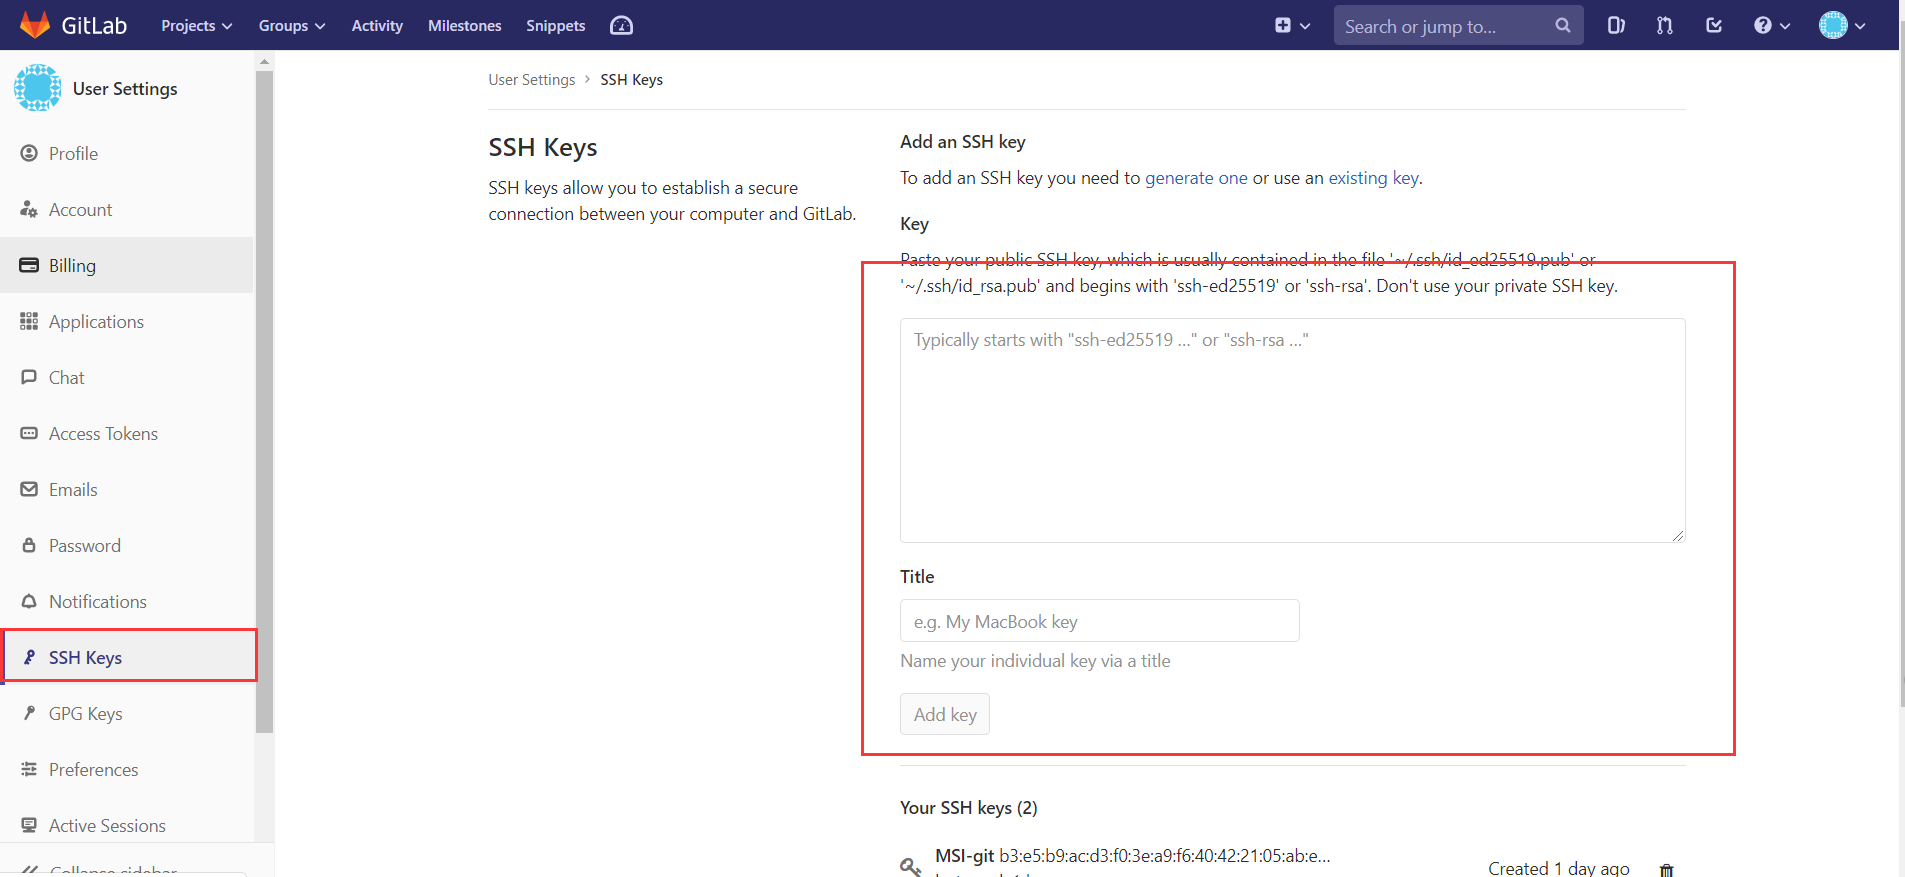Open the Account settings page
The image size is (1905, 877).
(x=127, y=209)
